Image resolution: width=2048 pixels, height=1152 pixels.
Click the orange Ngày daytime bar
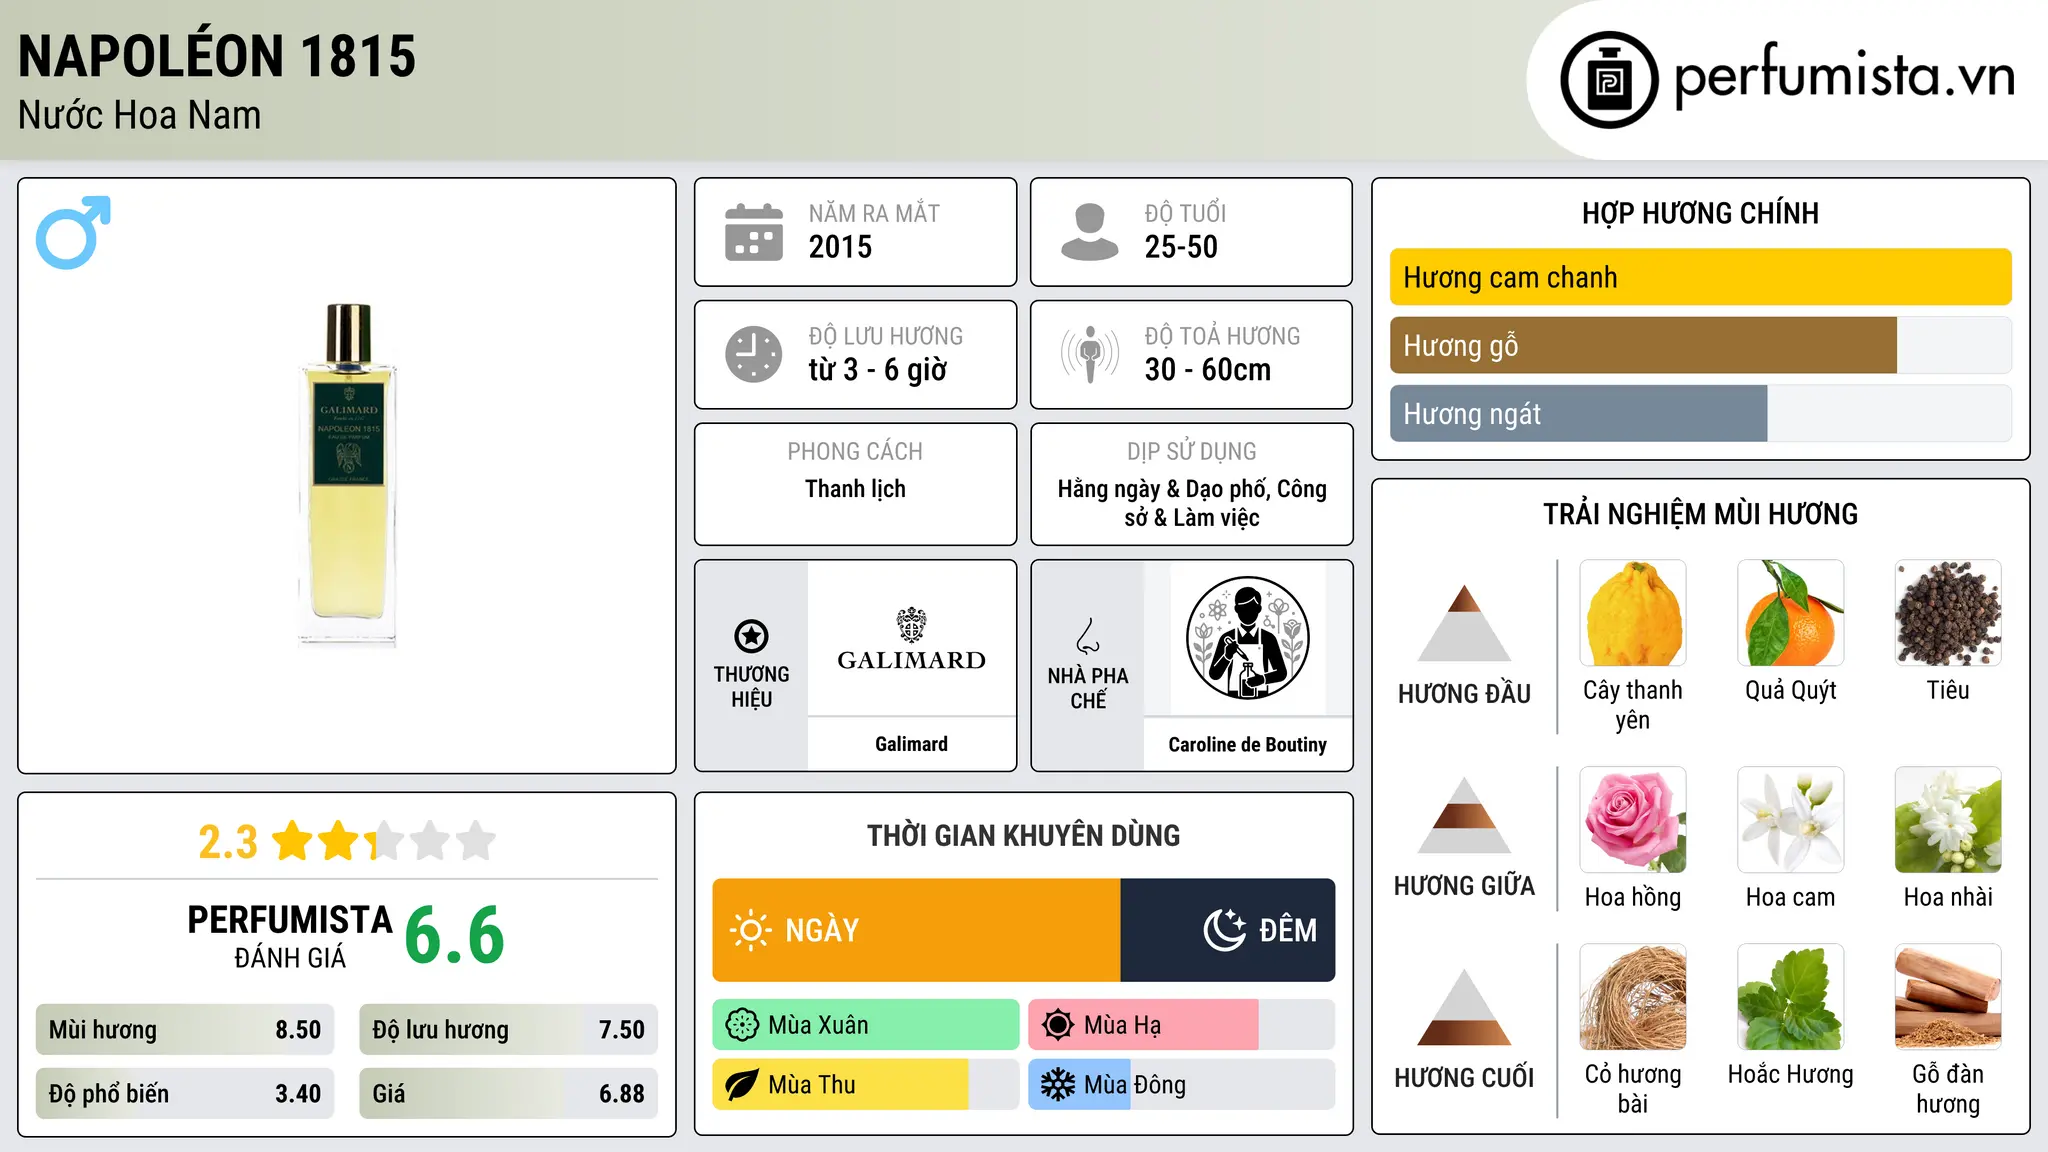click(x=916, y=930)
